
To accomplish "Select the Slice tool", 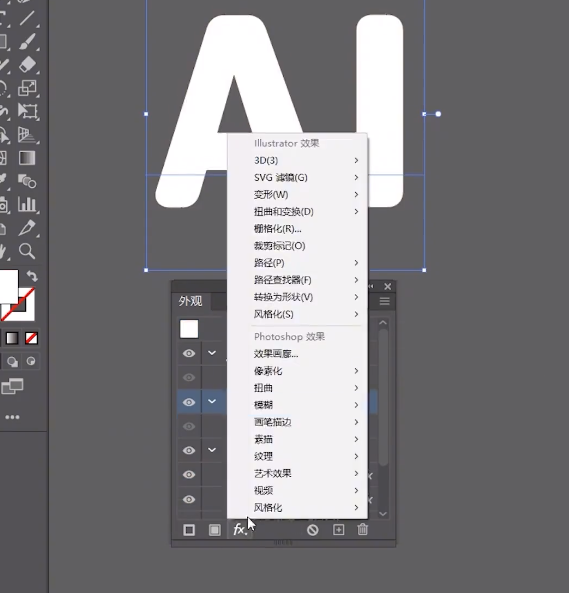I will coord(27,228).
